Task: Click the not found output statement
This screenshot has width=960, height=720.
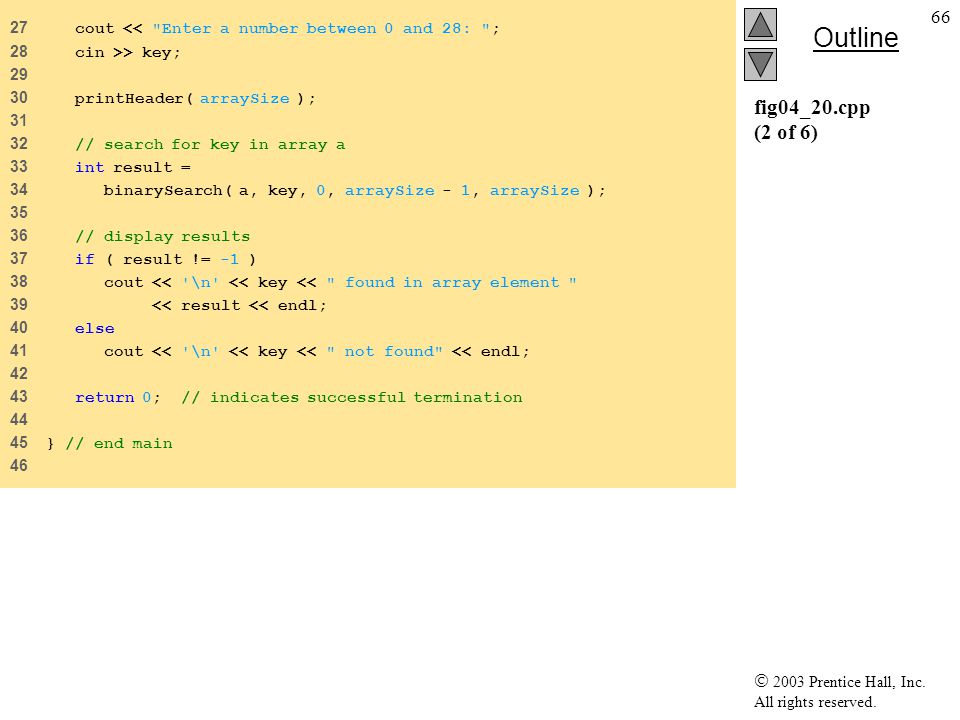Action: 316,351
